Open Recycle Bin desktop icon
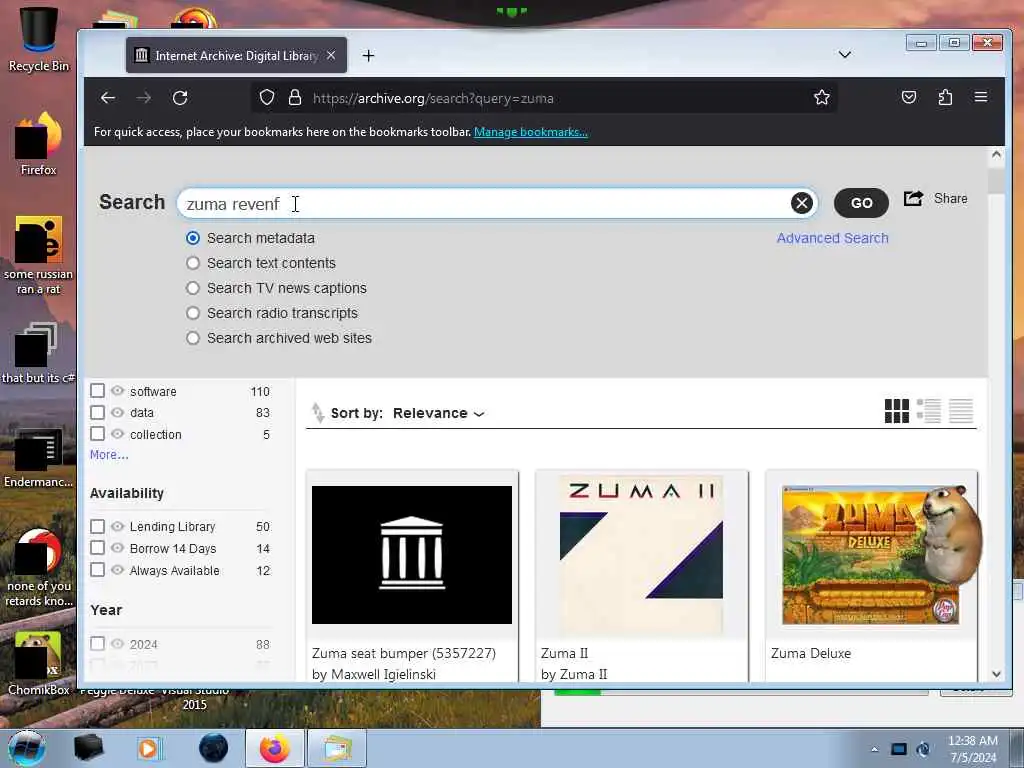 (x=39, y=39)
